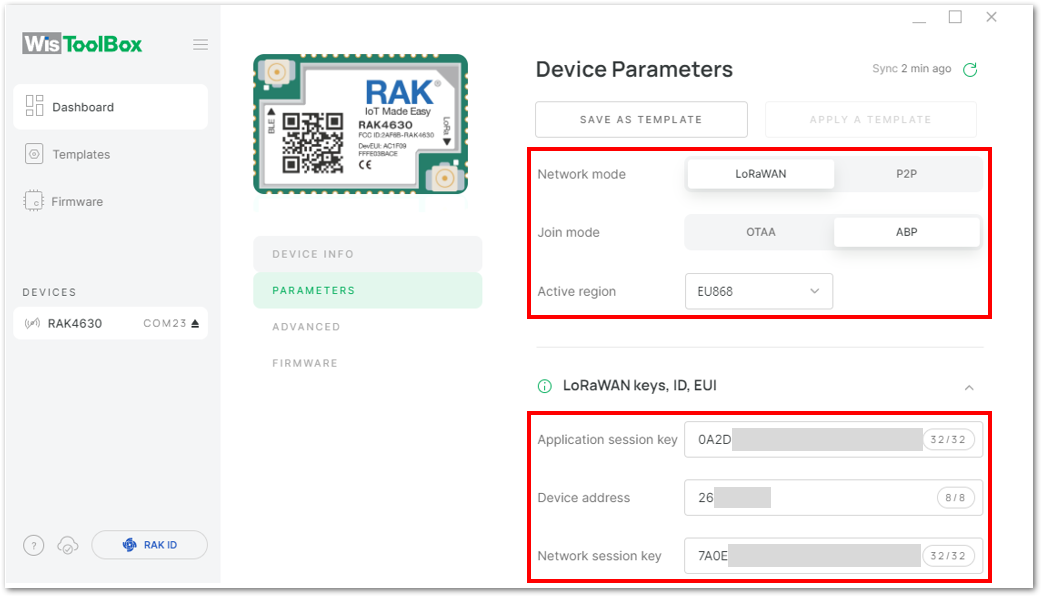Open the Device Info tab
The height and width of the screenshot is (597, 1042).
click(x=367, y=254)
